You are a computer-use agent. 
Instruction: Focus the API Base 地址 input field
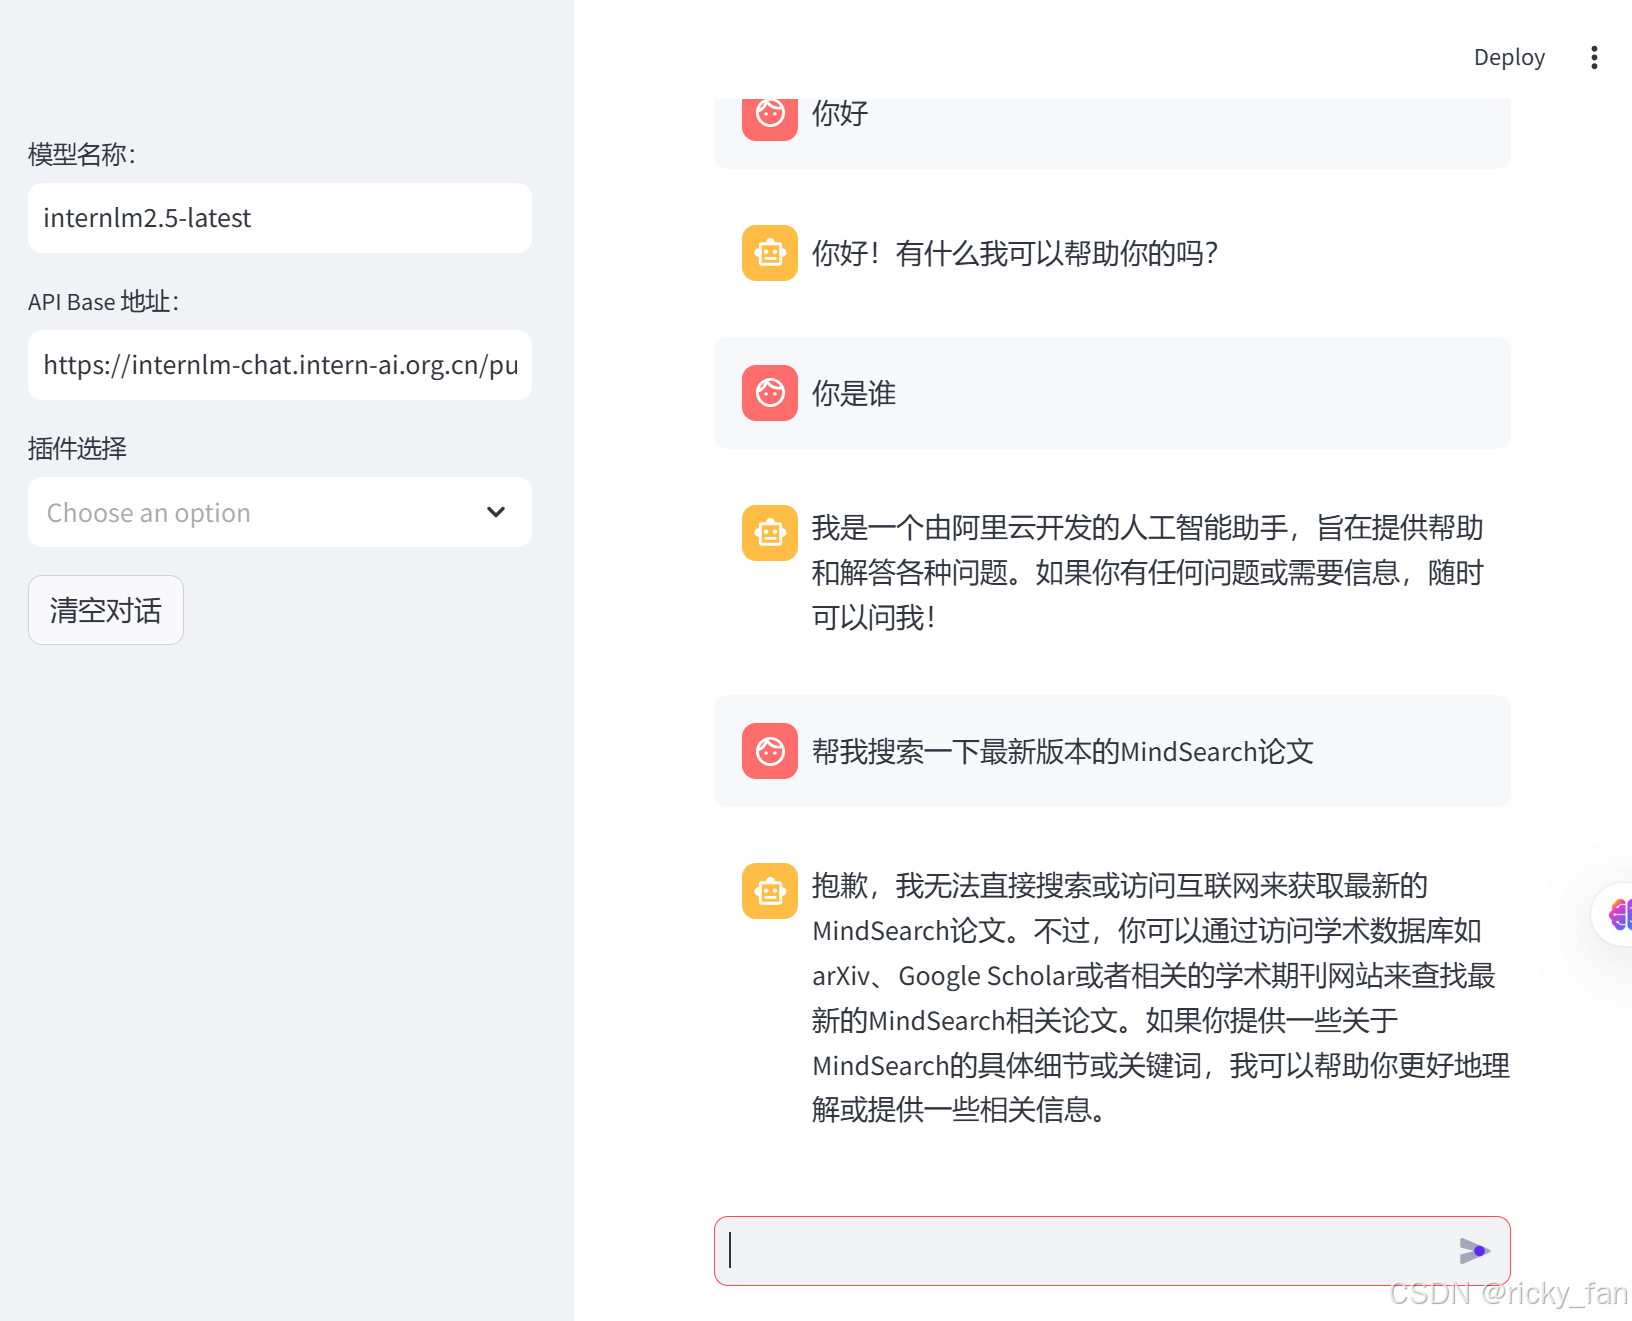click(x=280, y=365)
